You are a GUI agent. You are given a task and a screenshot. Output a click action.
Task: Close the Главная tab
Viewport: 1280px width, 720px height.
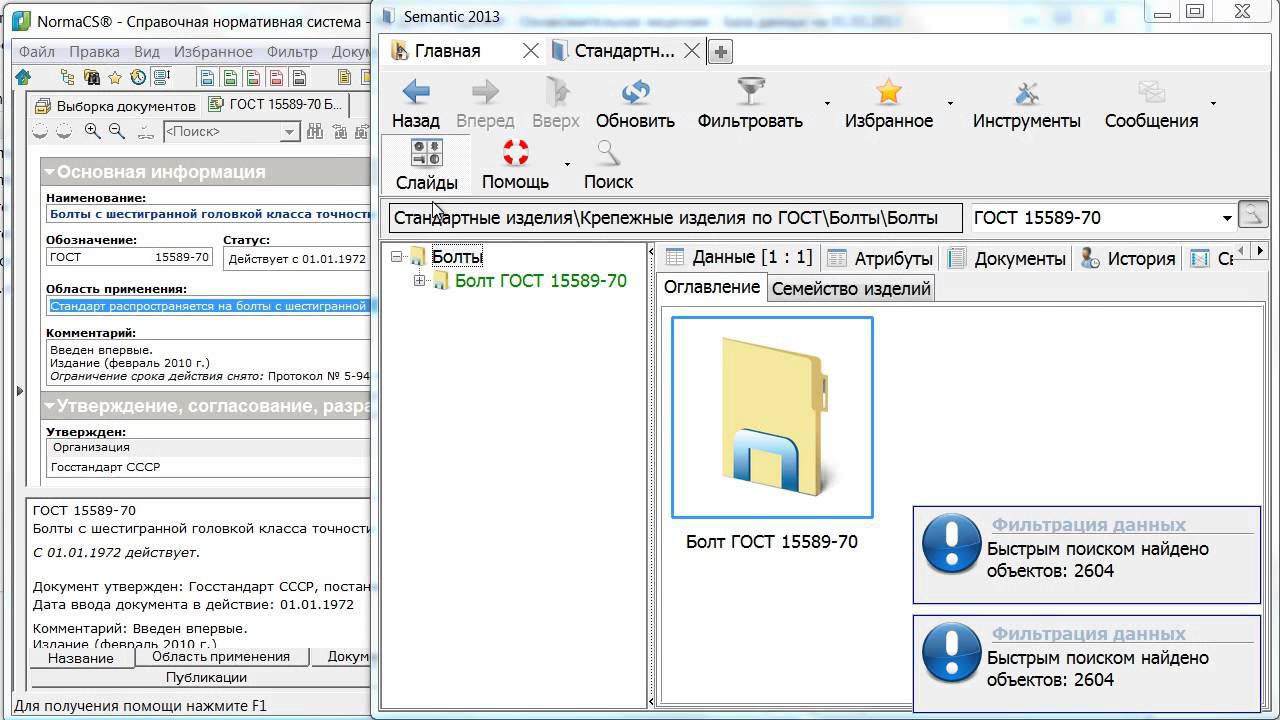[x=531, y=51]
